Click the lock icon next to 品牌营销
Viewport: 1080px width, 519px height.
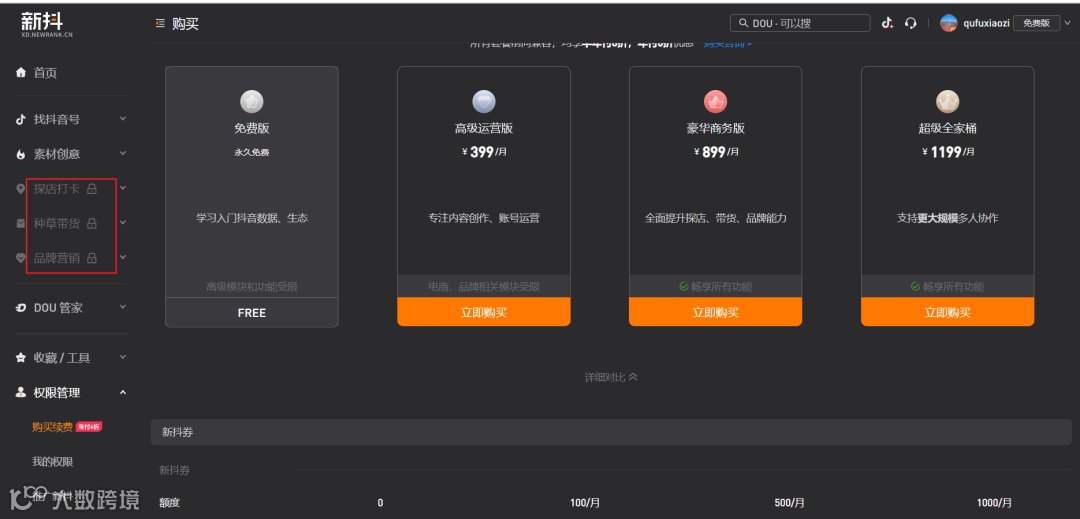click(x=91, y=258)
